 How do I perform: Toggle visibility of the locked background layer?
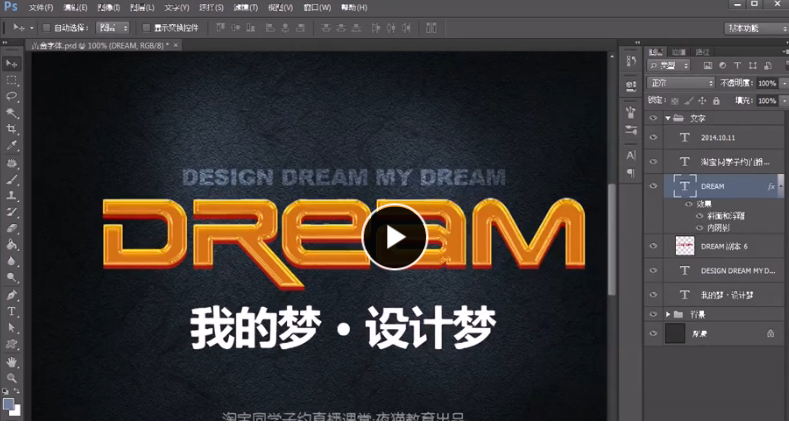[x=653, y=334]
